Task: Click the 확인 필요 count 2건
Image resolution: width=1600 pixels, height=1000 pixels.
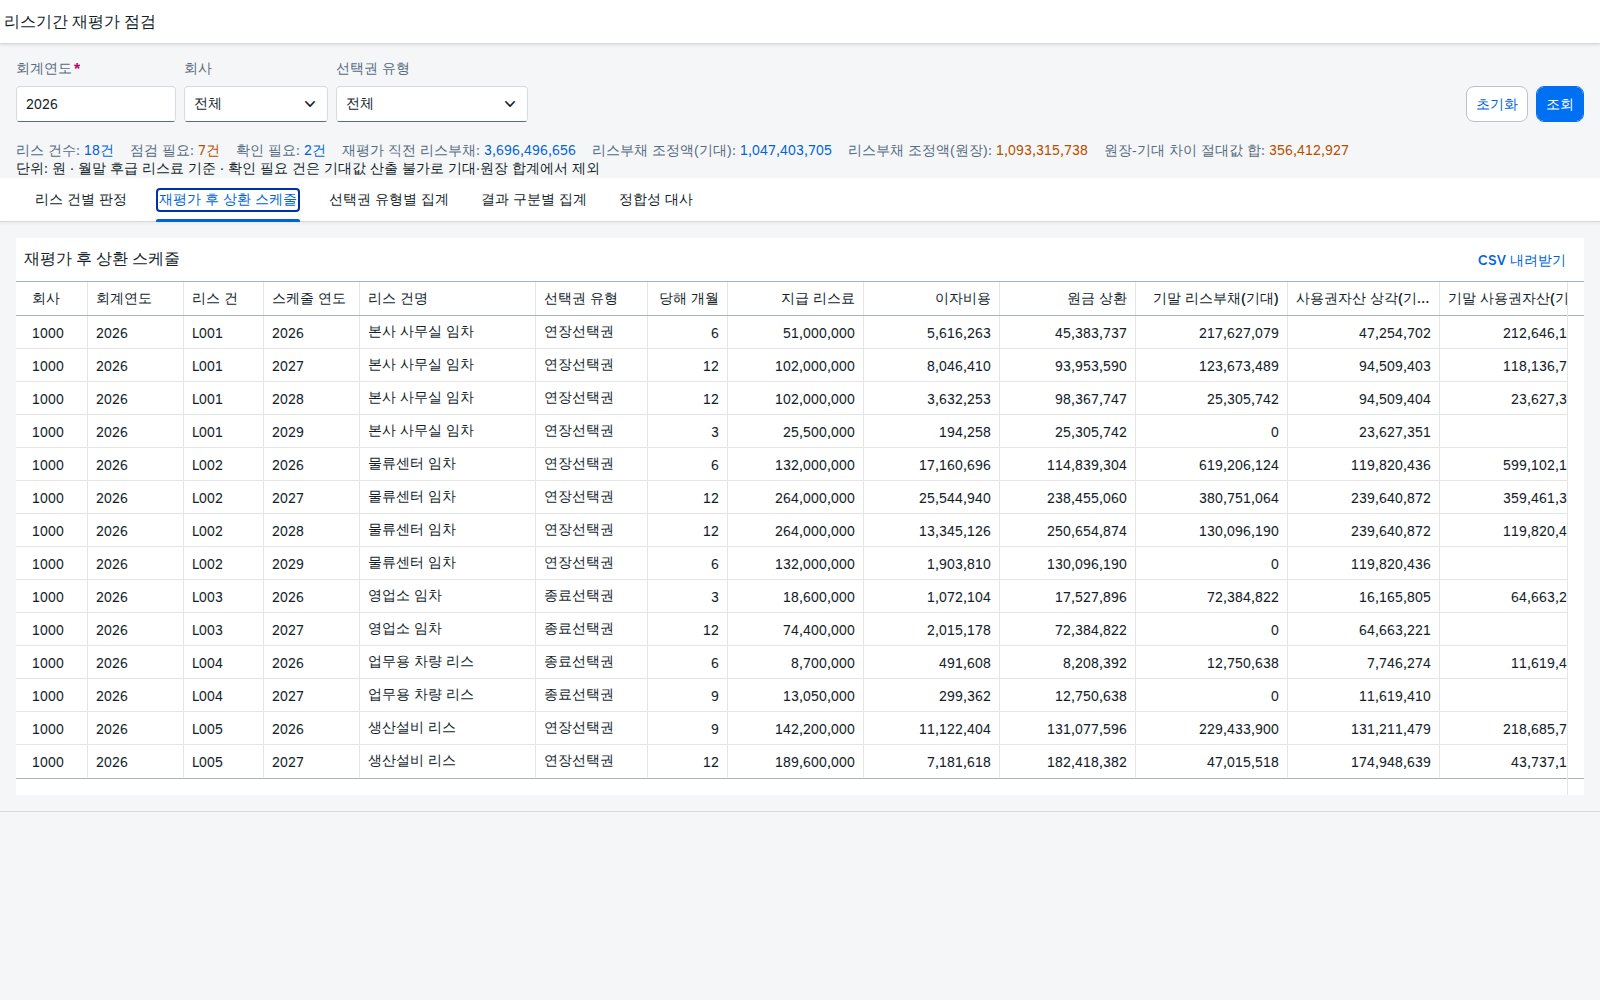Action: (314, 151)
